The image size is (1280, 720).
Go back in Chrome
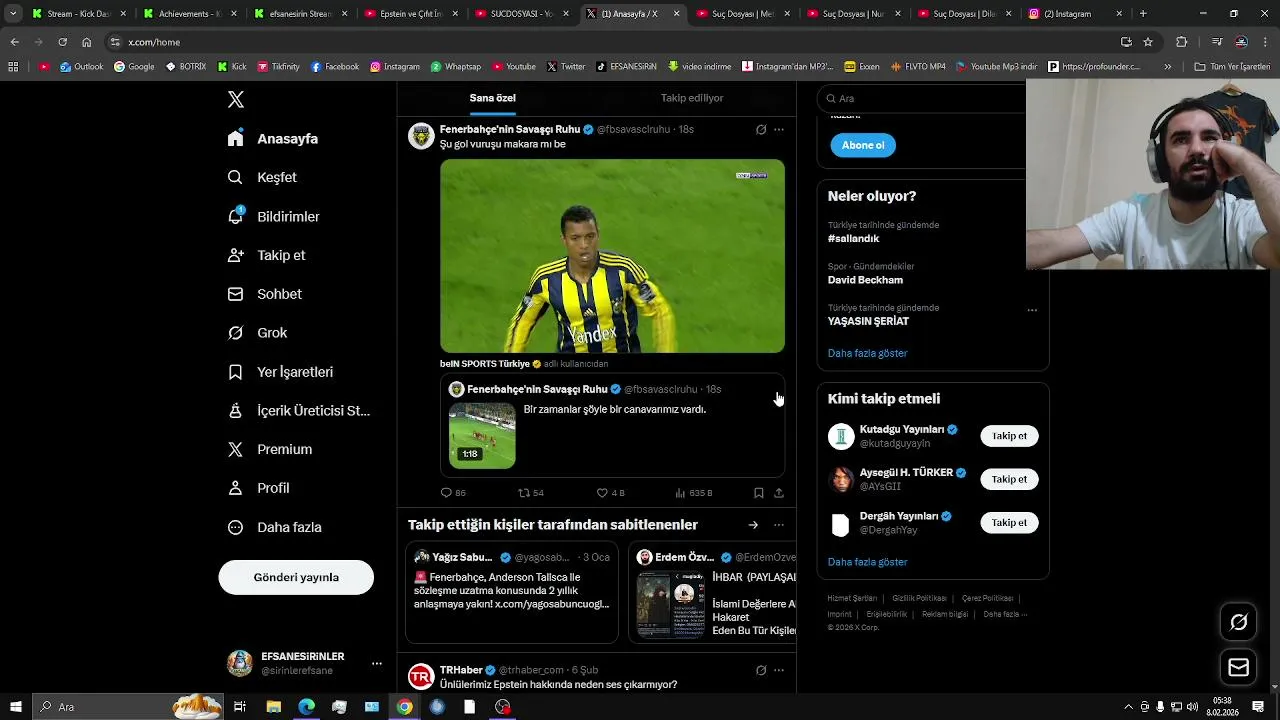click(x=14, y=42)
